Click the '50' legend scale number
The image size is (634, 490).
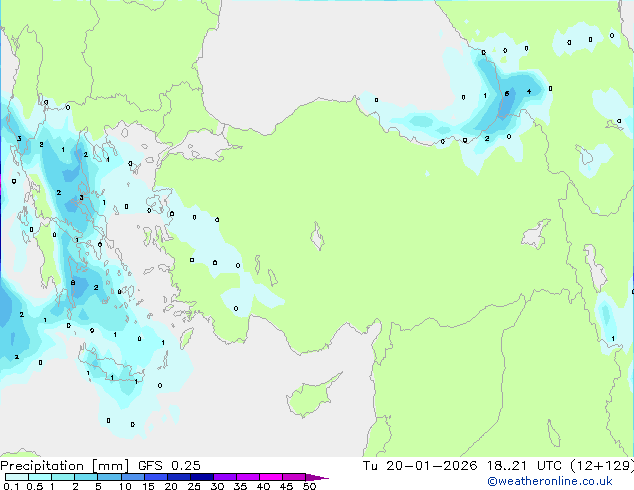tap(309, 486)
